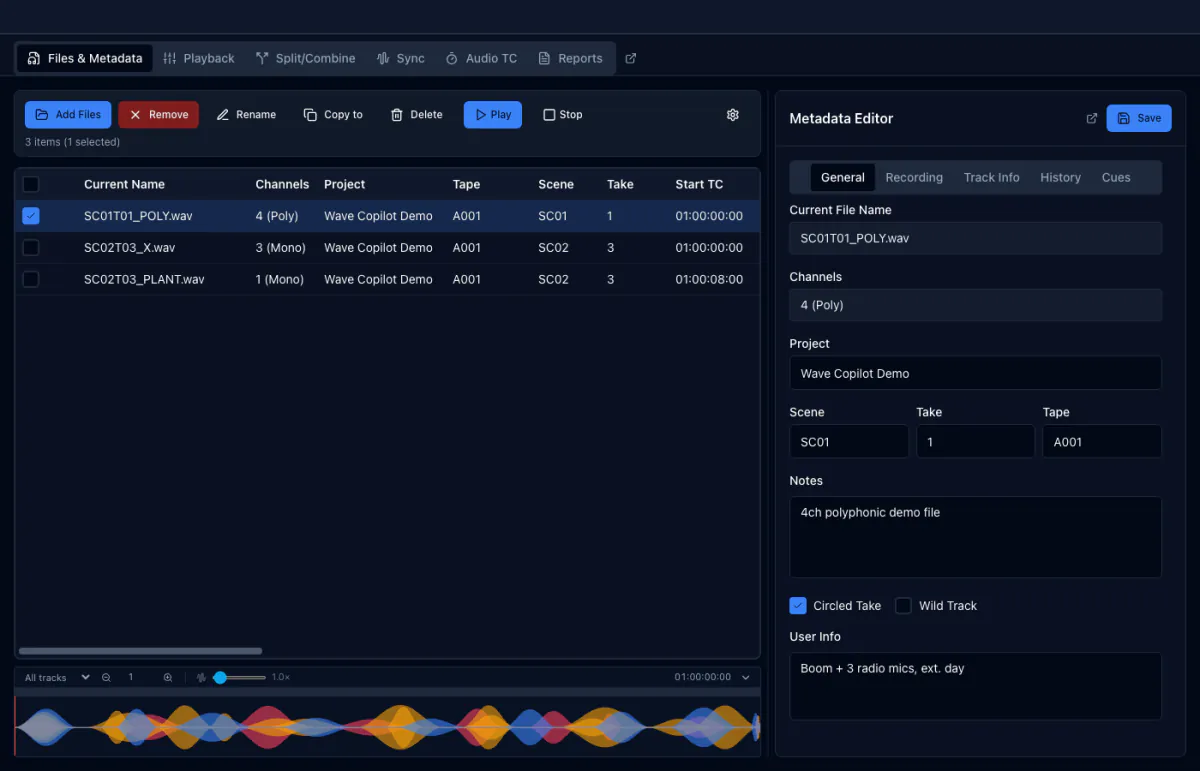Click the file list horizontal scrollbar
The width and height of the screenshot is (1200, 771).
(x=140, y=651)
